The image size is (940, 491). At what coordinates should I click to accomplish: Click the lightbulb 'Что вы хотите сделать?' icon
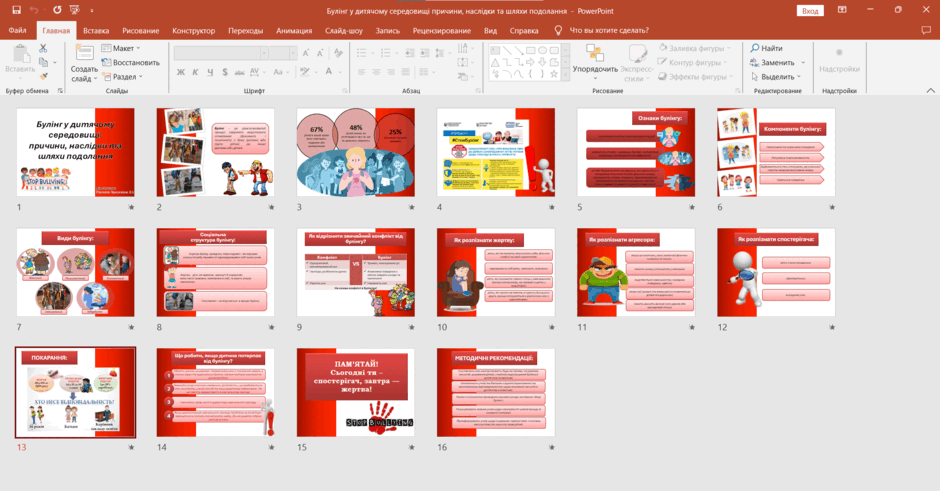pyautogui.click(x=558, y=30)
